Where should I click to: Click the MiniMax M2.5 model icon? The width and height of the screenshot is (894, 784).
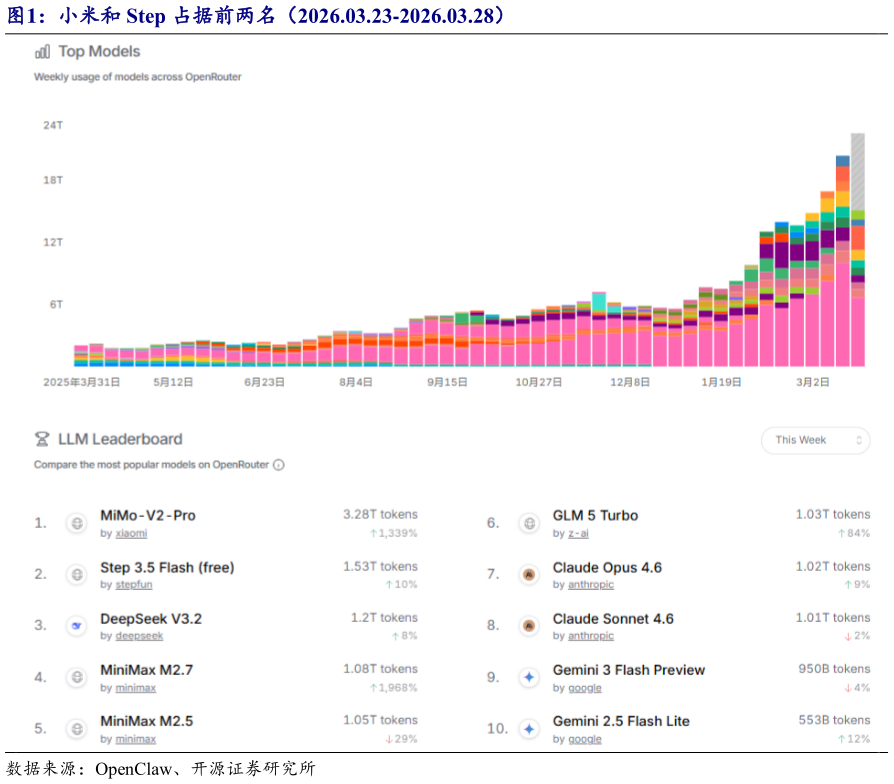pyautogui.click(x=76, y=728)
